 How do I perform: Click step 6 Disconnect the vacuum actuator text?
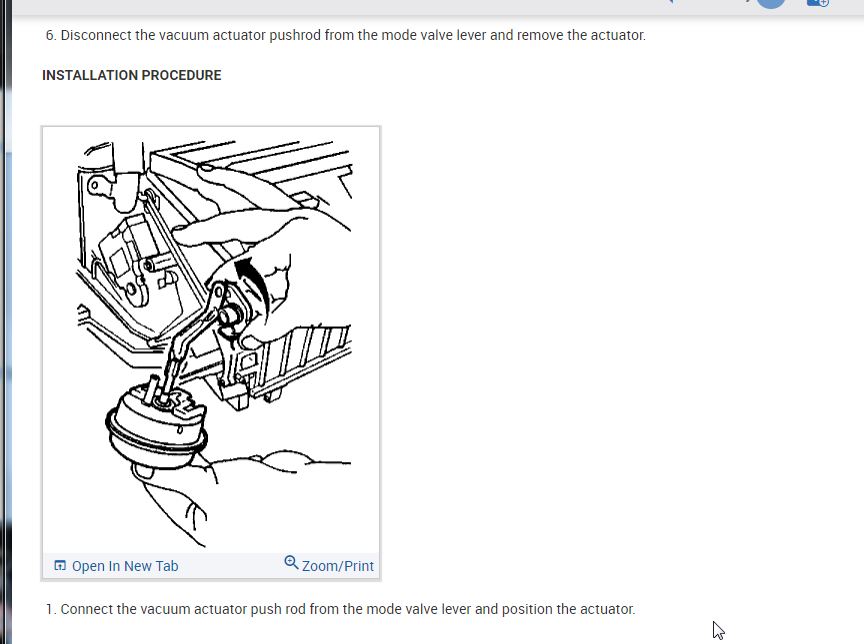[x=345, y=35]
